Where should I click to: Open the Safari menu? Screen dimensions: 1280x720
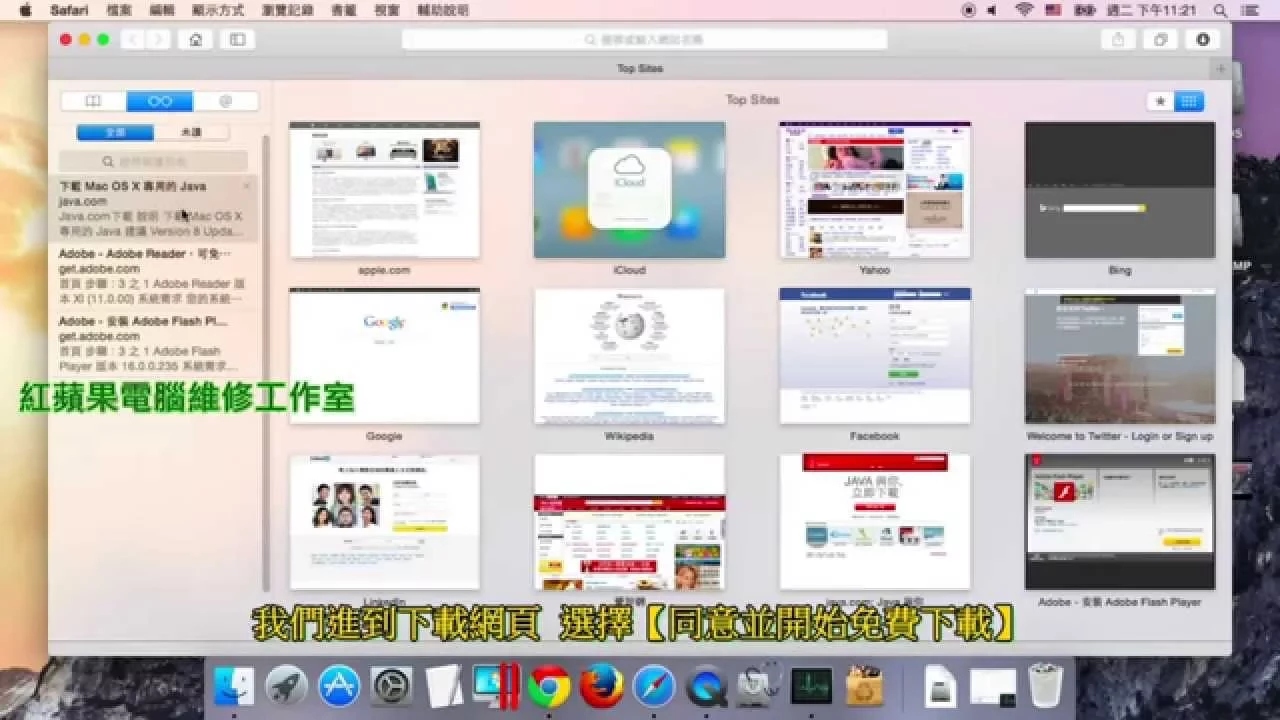click(x=70, y=10)
